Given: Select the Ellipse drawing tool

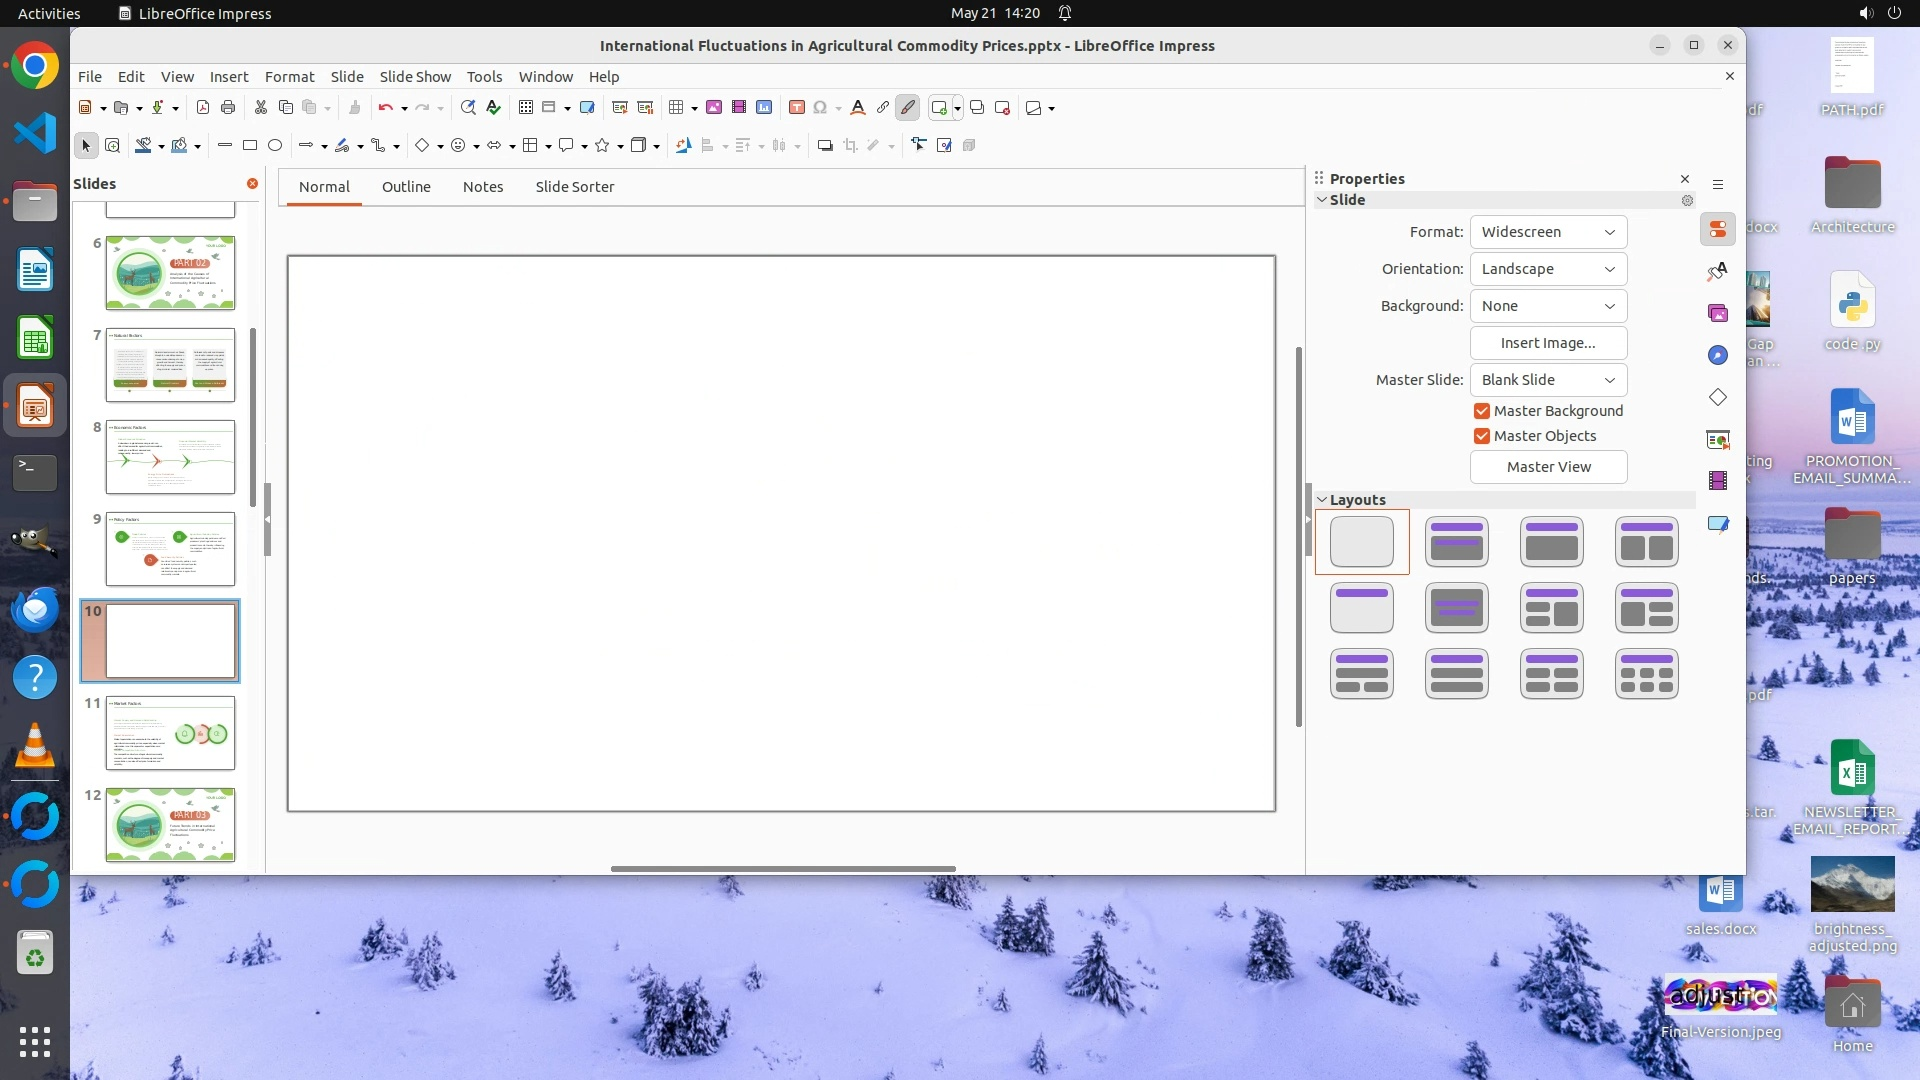Looking at the screenshot, I should click(x=275, y=146).
